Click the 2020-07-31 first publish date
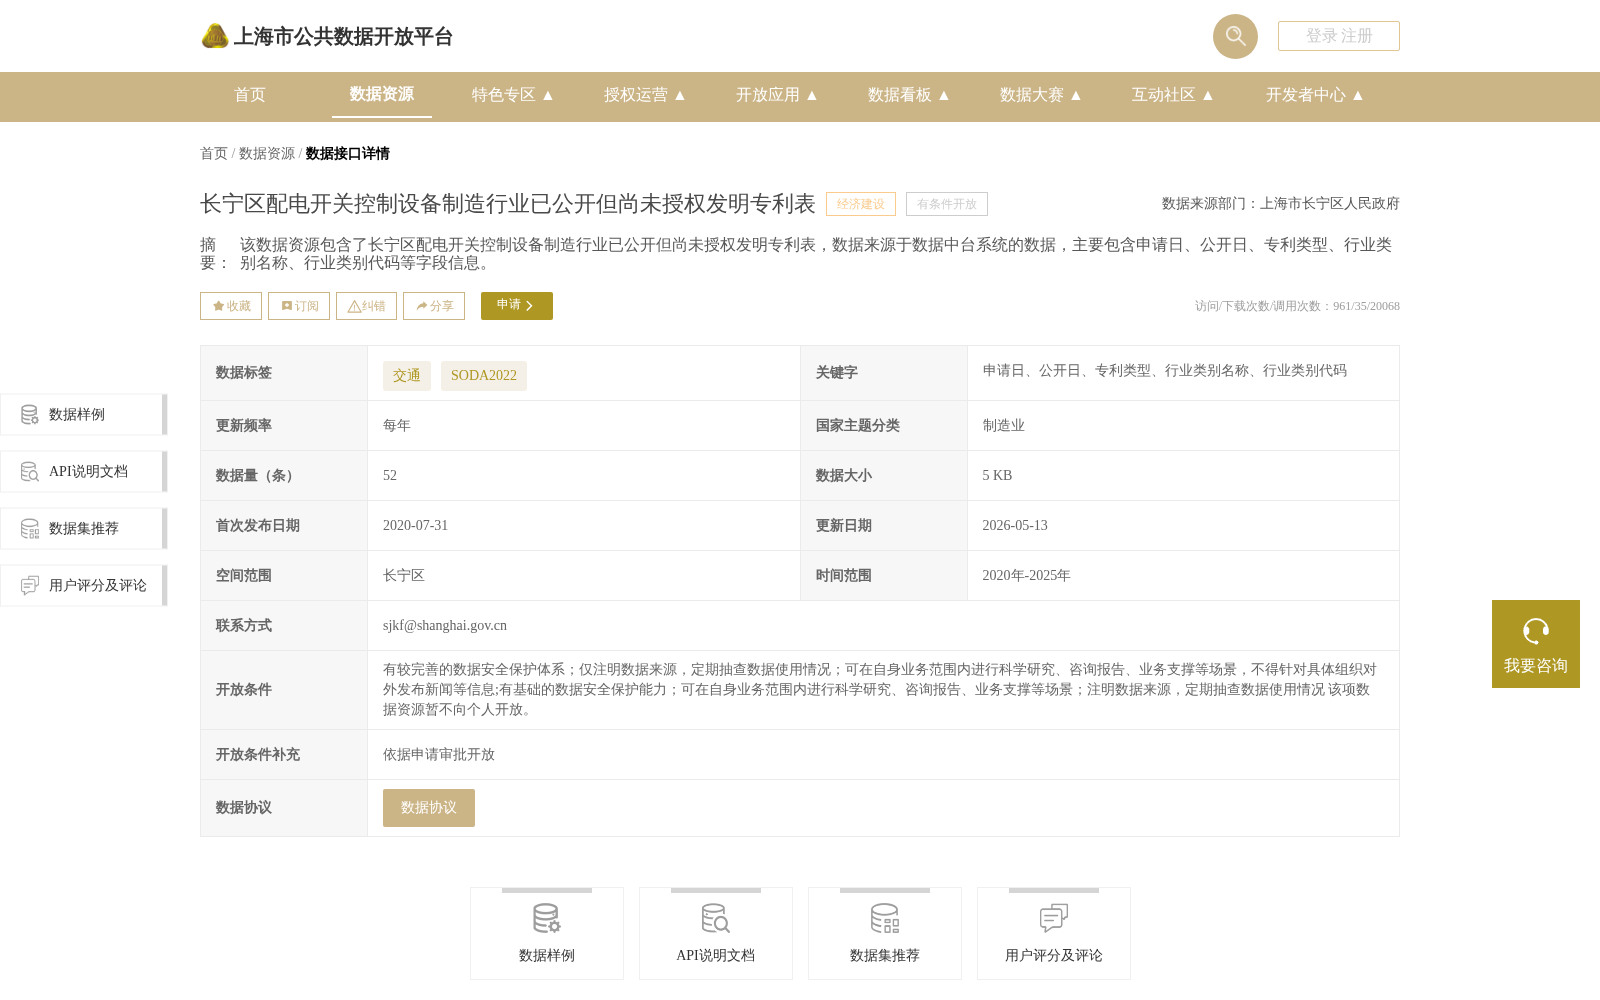Viewport: 1600px width, 1000px height. [x=415, y=526]
